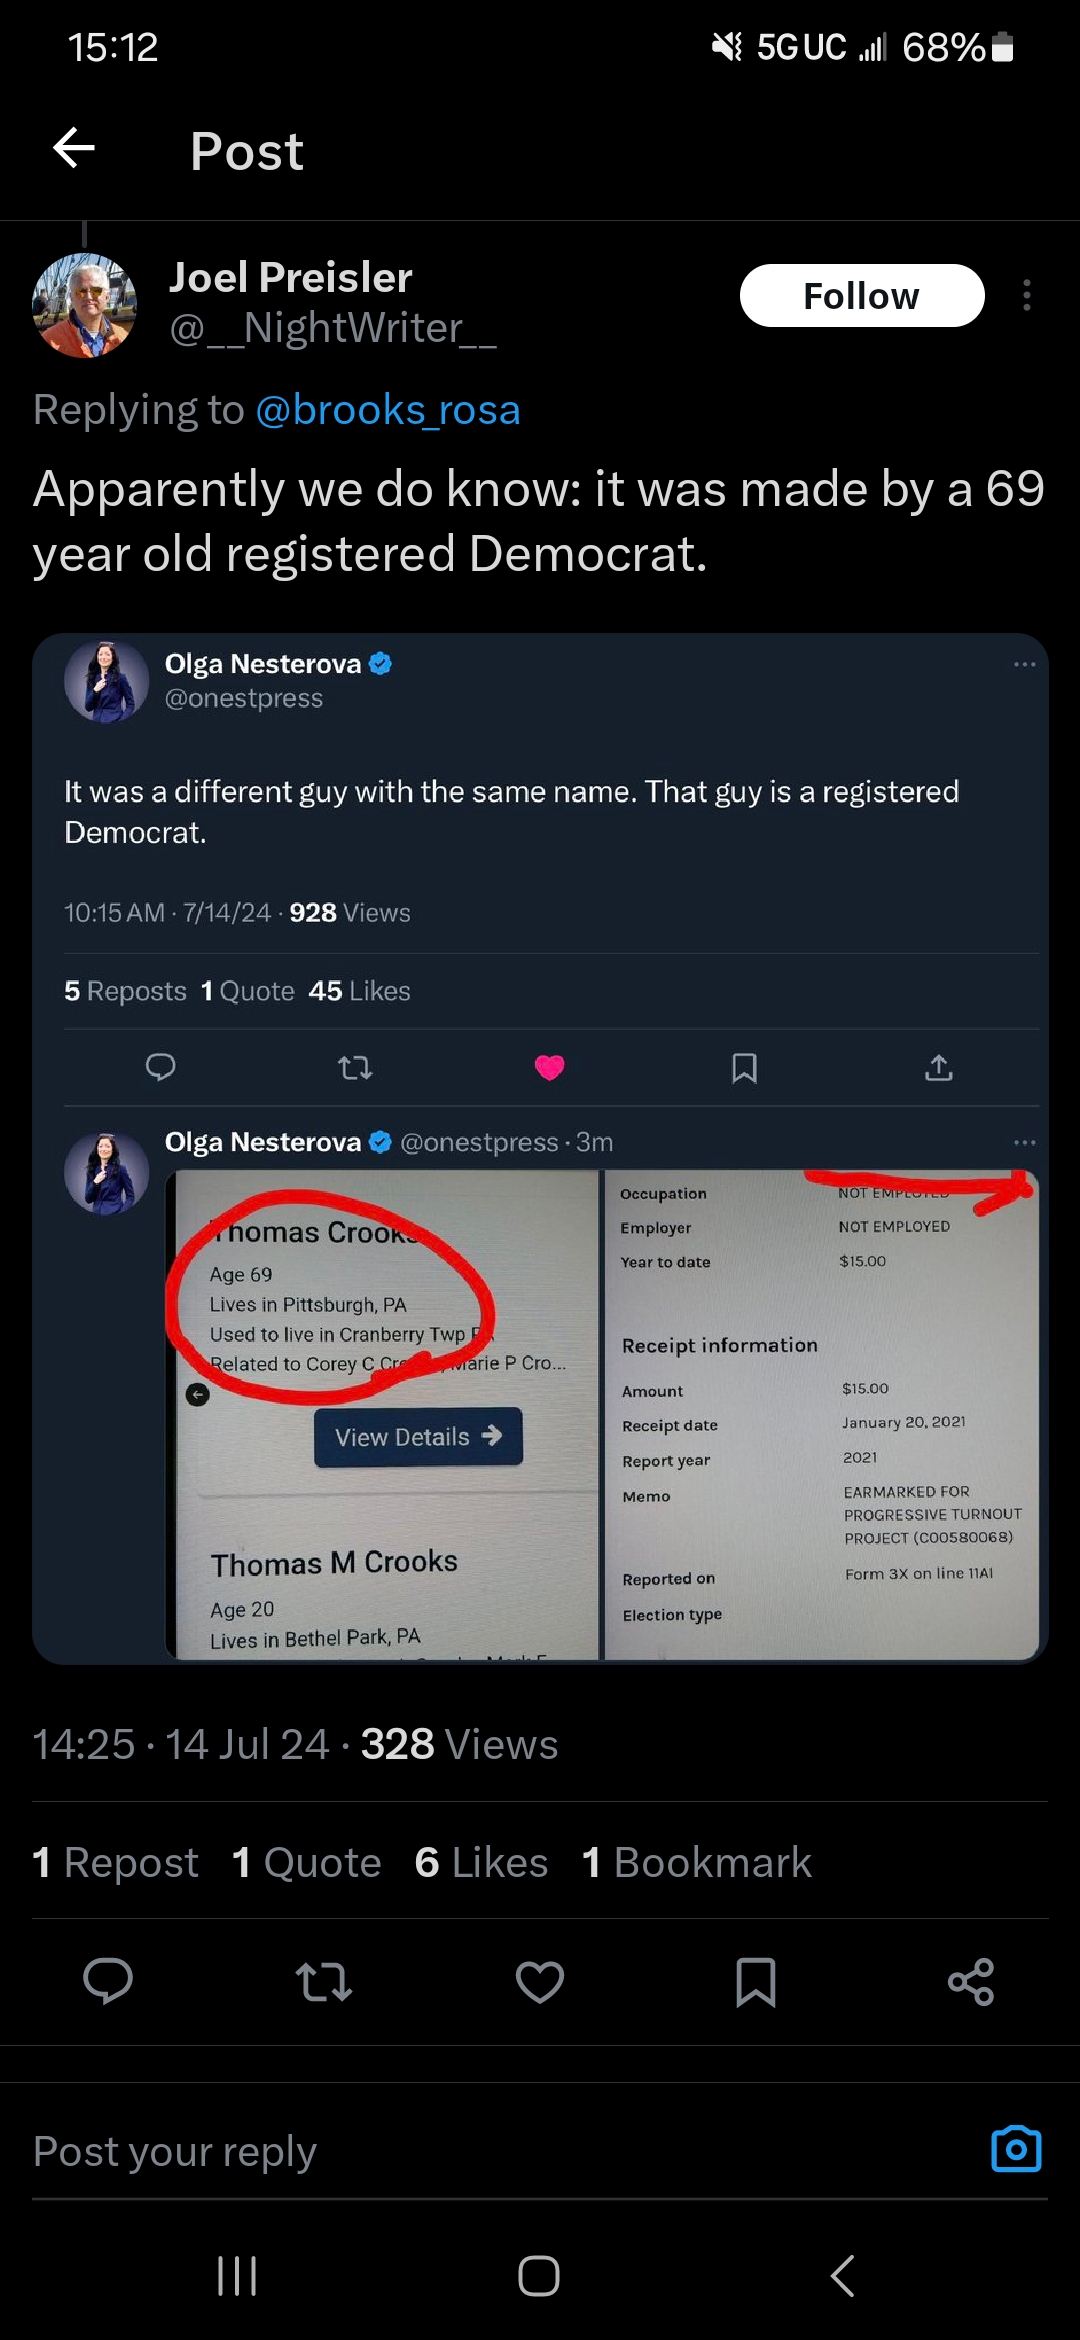Open the @brooks_rosa profile link
Image resolution: width=1080 pixels, height=2340 pixels.
388,410
